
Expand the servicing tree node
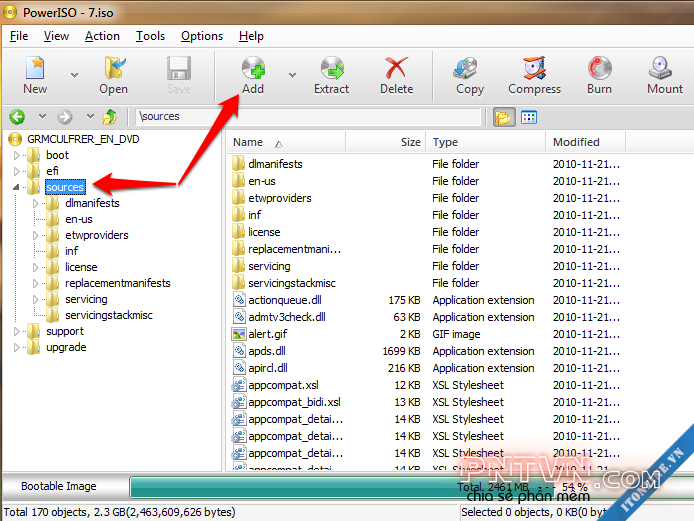point(36,300)
